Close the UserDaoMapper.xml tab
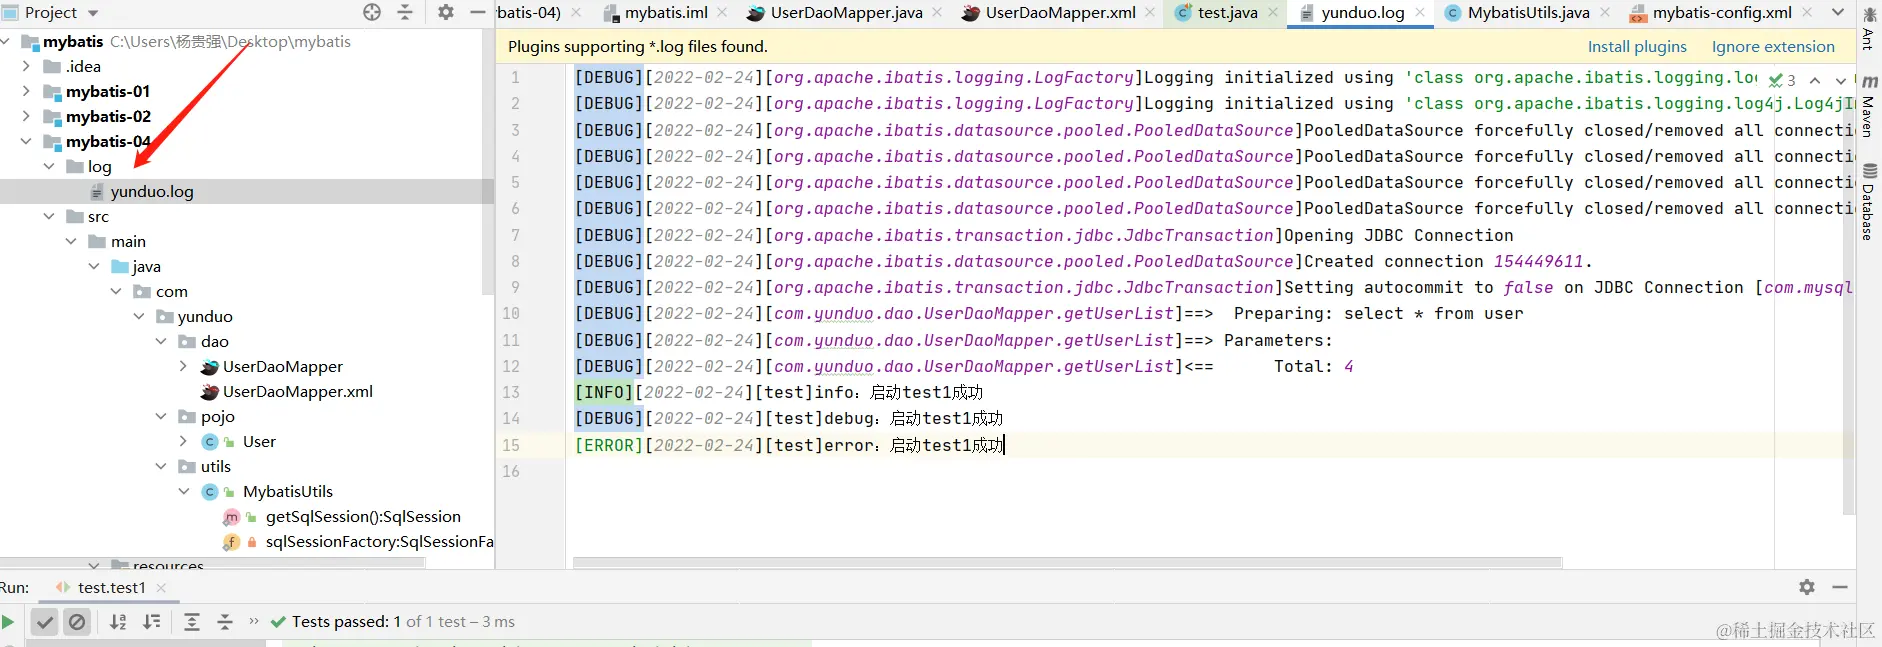This screenshot has height=647, width=1882. click(x=1150, y=13)
